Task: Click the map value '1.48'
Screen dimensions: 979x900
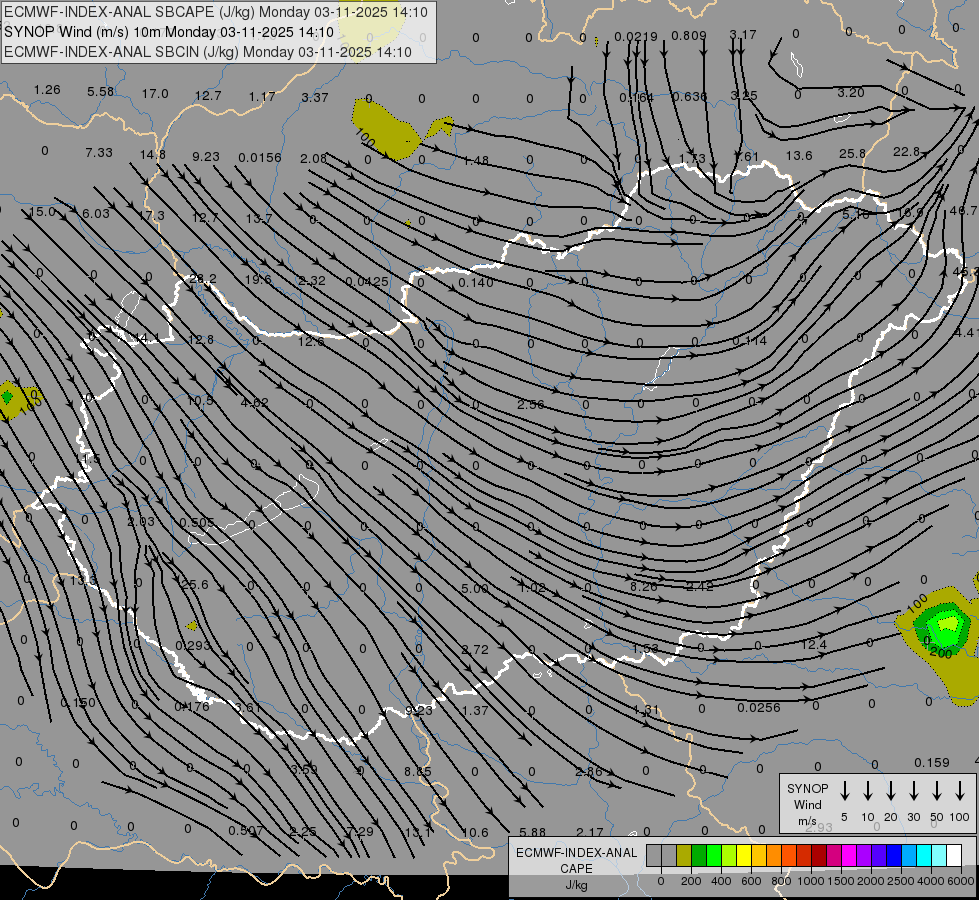Action: (x=476, y=161)
